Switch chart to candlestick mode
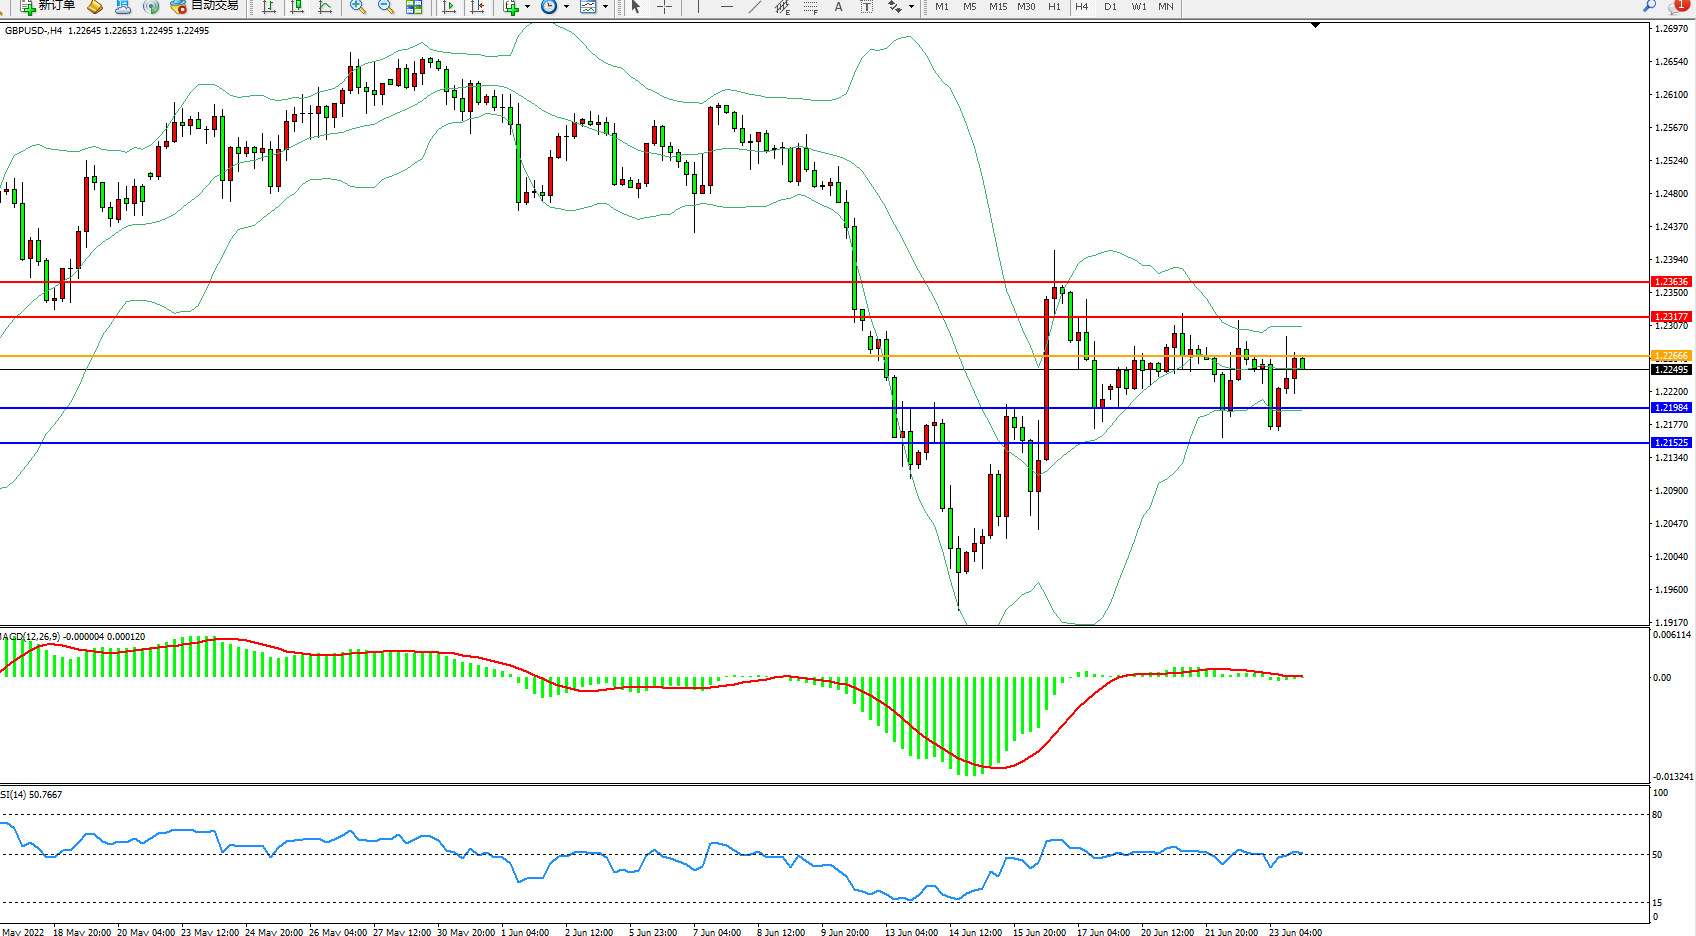The width and height of the screenshot is (1696, 936). (x=297, y=7)
